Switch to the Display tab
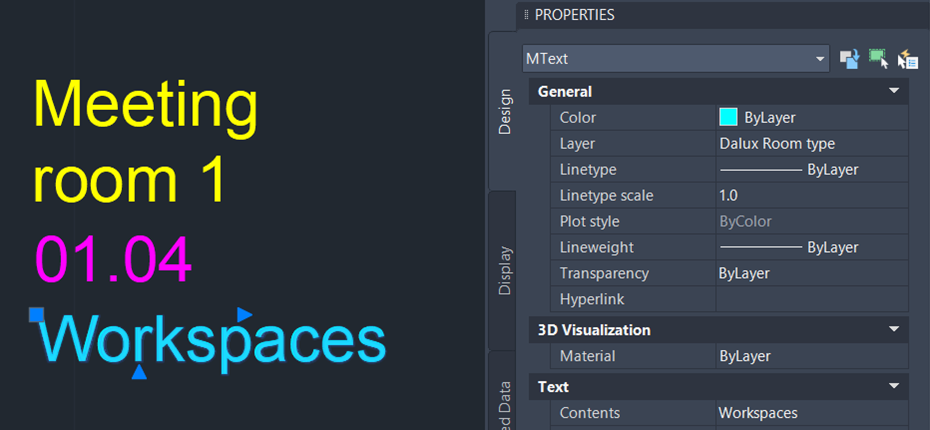Screen dimensions: 930x430 504,270
